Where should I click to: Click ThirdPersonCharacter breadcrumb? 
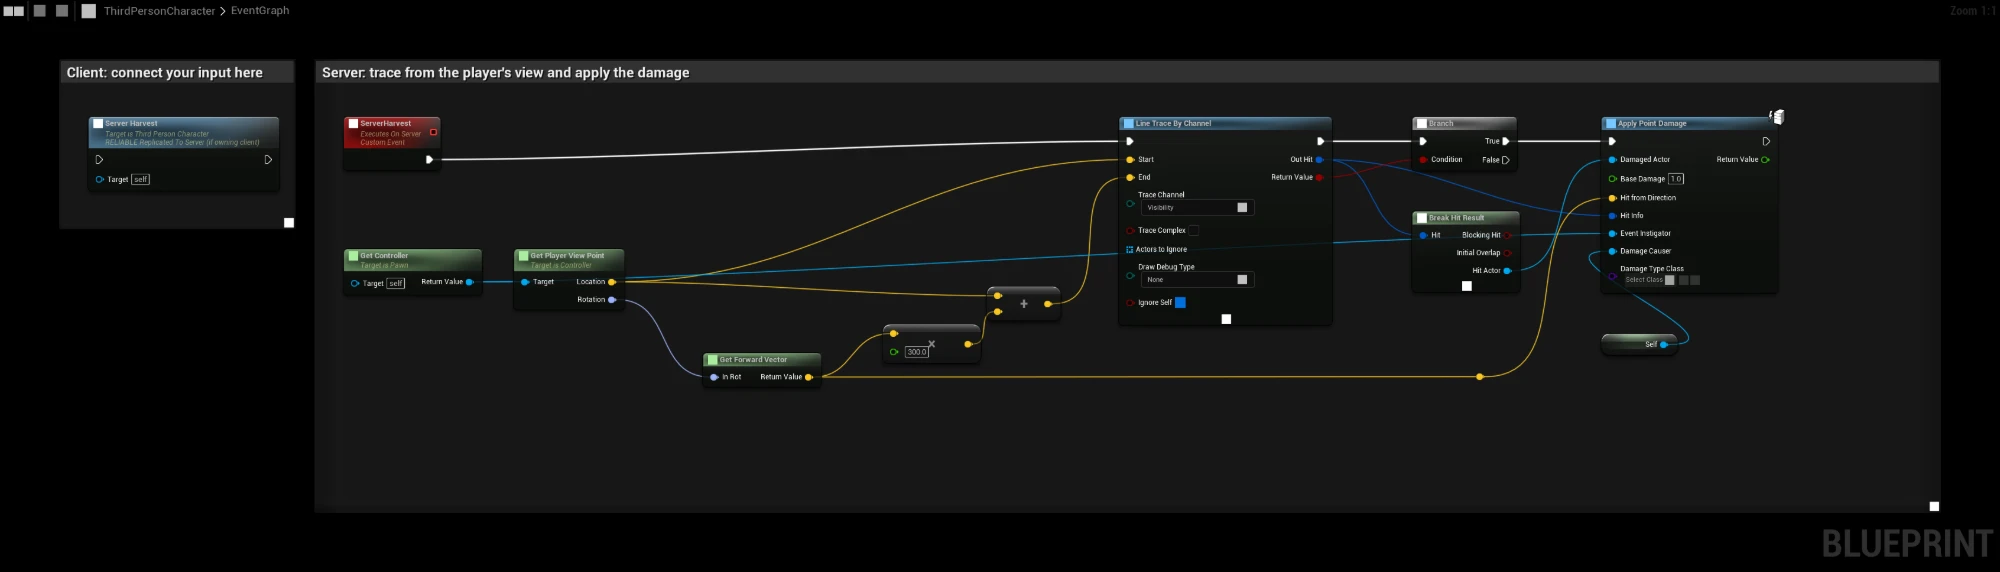coord(159,11)
